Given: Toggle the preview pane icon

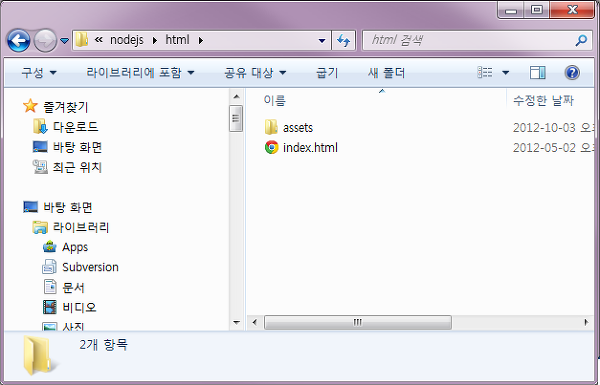Looking at the screenshot, I should click(538, 72).
